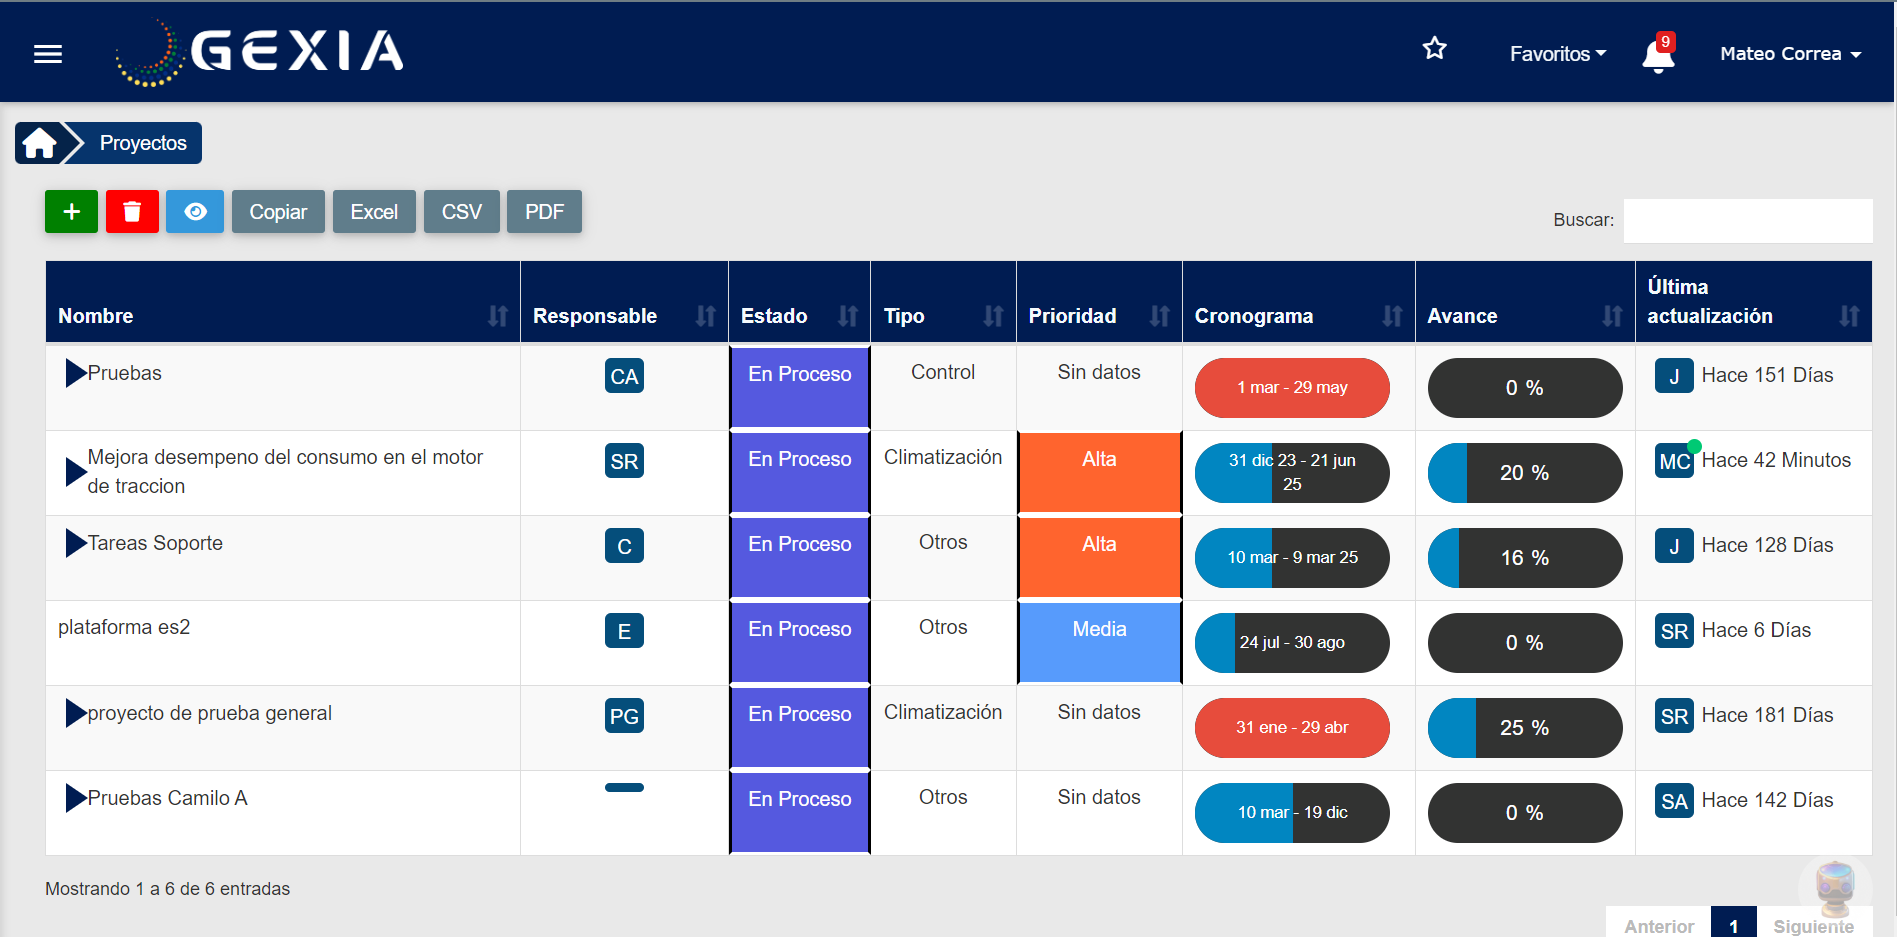Click the 20 % progress bar
1897x937 pixels.
[x=1524, y=473]
